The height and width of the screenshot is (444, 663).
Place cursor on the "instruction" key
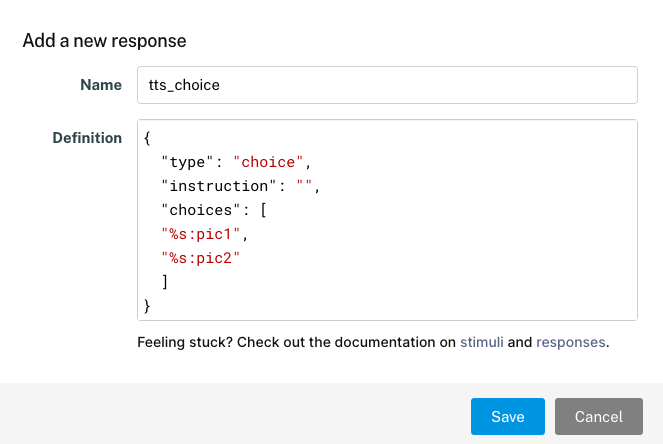219,186
